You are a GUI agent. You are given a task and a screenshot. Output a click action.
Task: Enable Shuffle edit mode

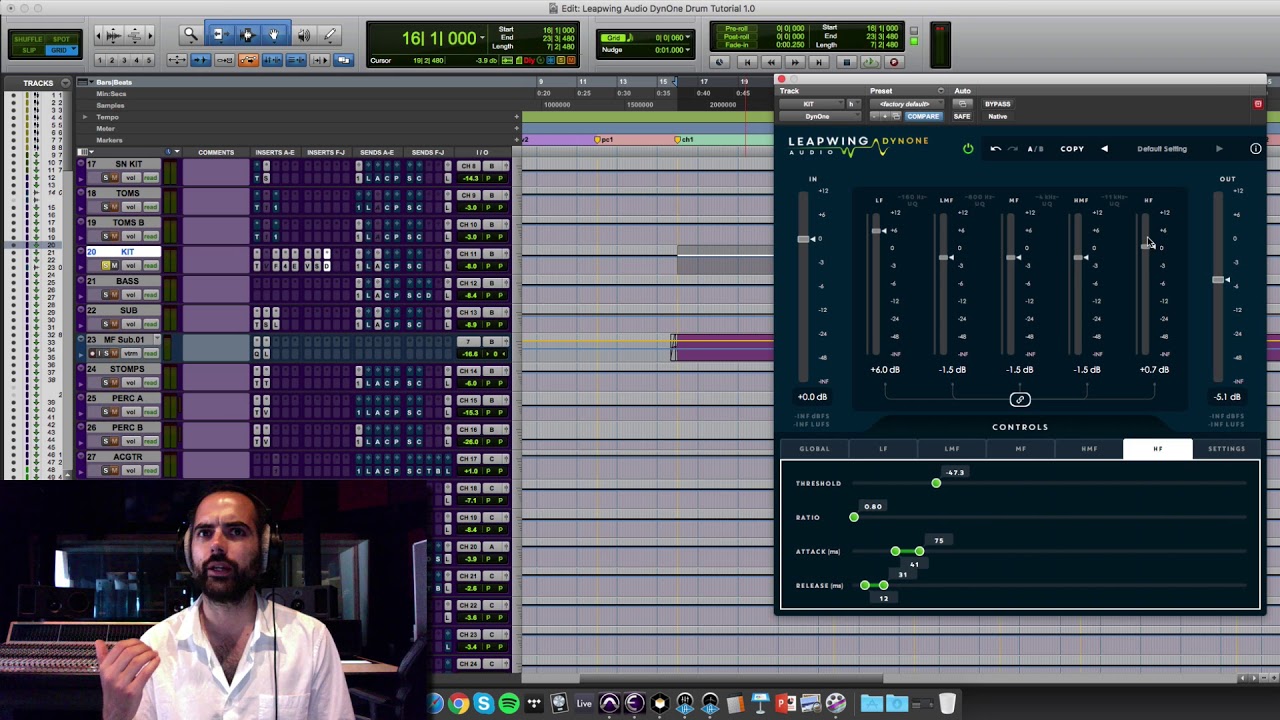(28, 39)
